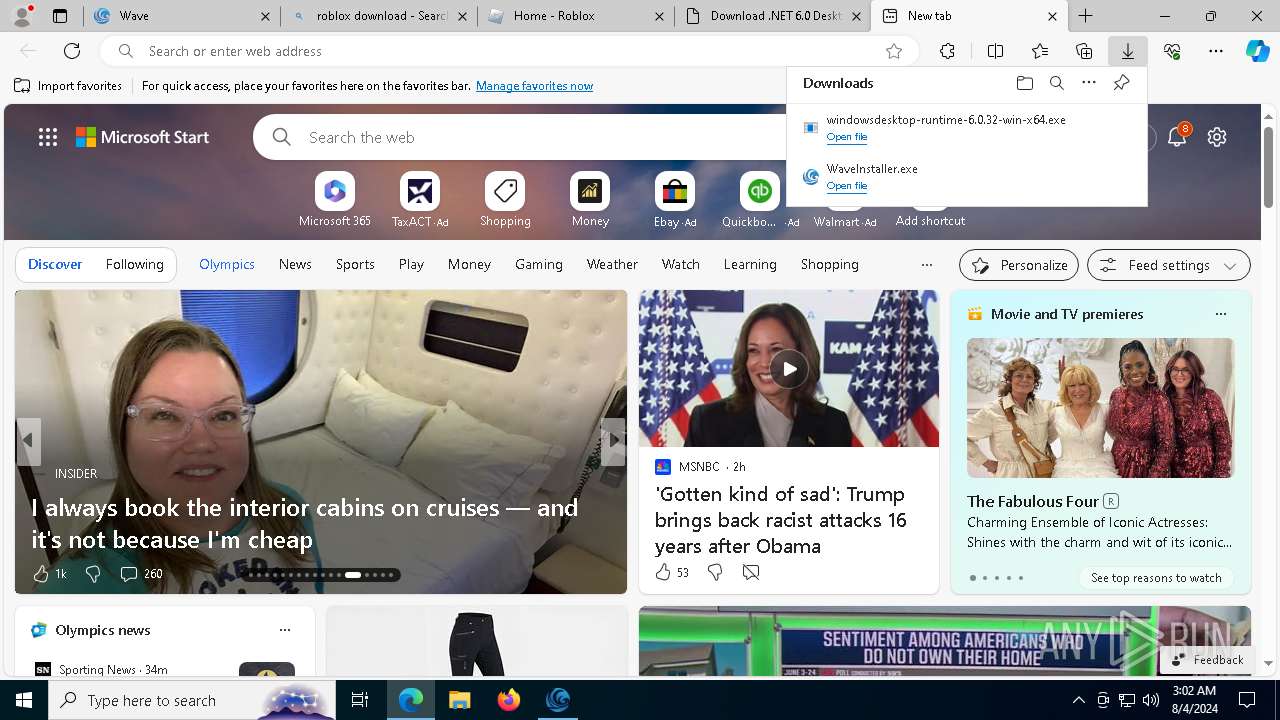The height and width of the screenshot is (720, 1280).
Task: Open a new browser tab
Action: pyautogui.click(x=1085, y=16)
